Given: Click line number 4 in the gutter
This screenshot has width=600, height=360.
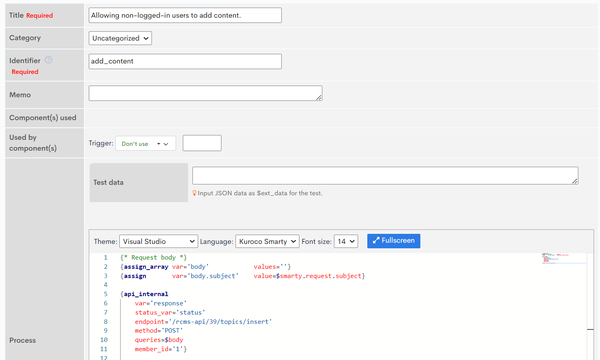Looking at the screenshot, I should pyautogui.click(x=105, y=285).
